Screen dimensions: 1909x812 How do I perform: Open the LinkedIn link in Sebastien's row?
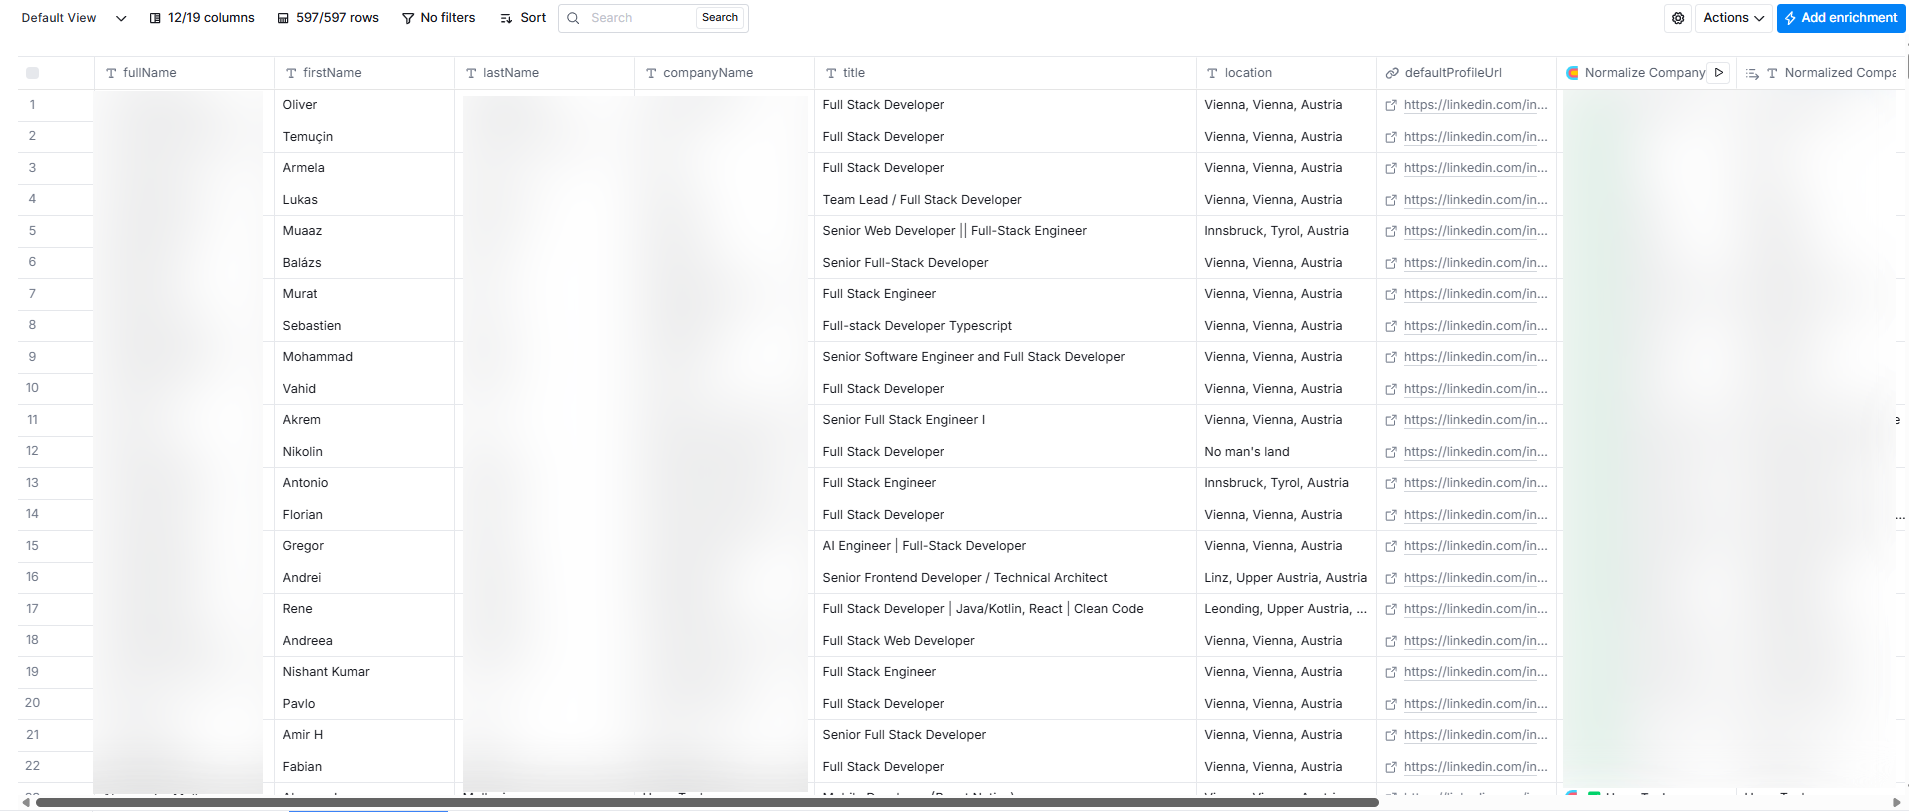point(1475,326)
